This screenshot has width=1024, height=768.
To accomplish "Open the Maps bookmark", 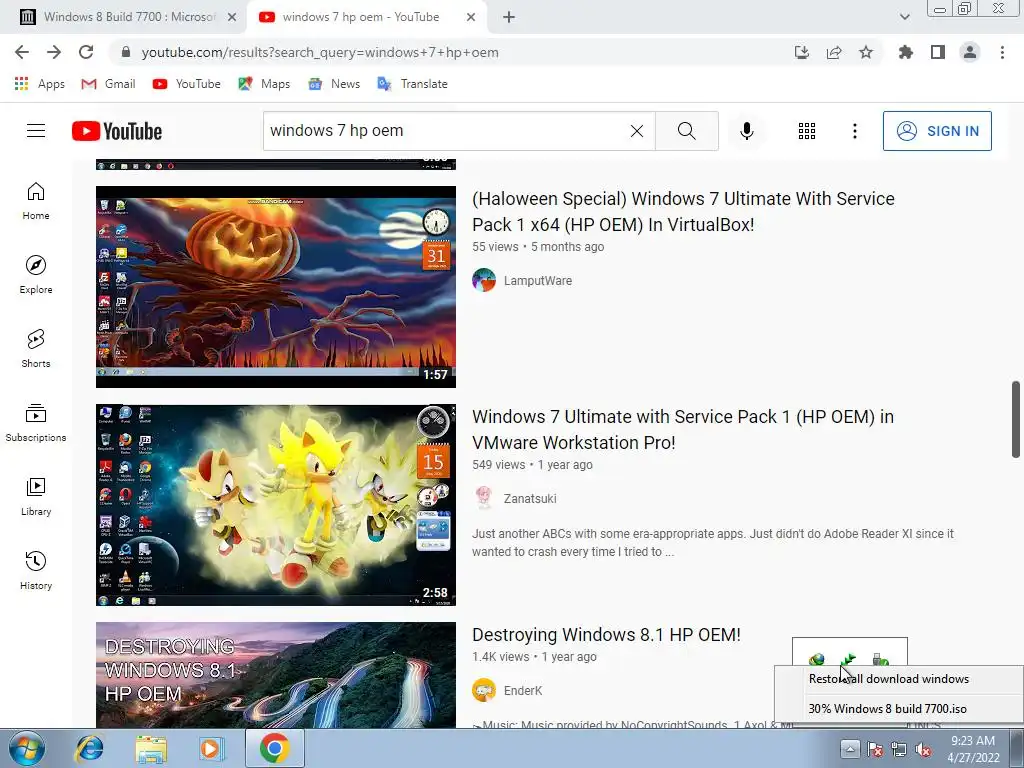I will [264, 84].
